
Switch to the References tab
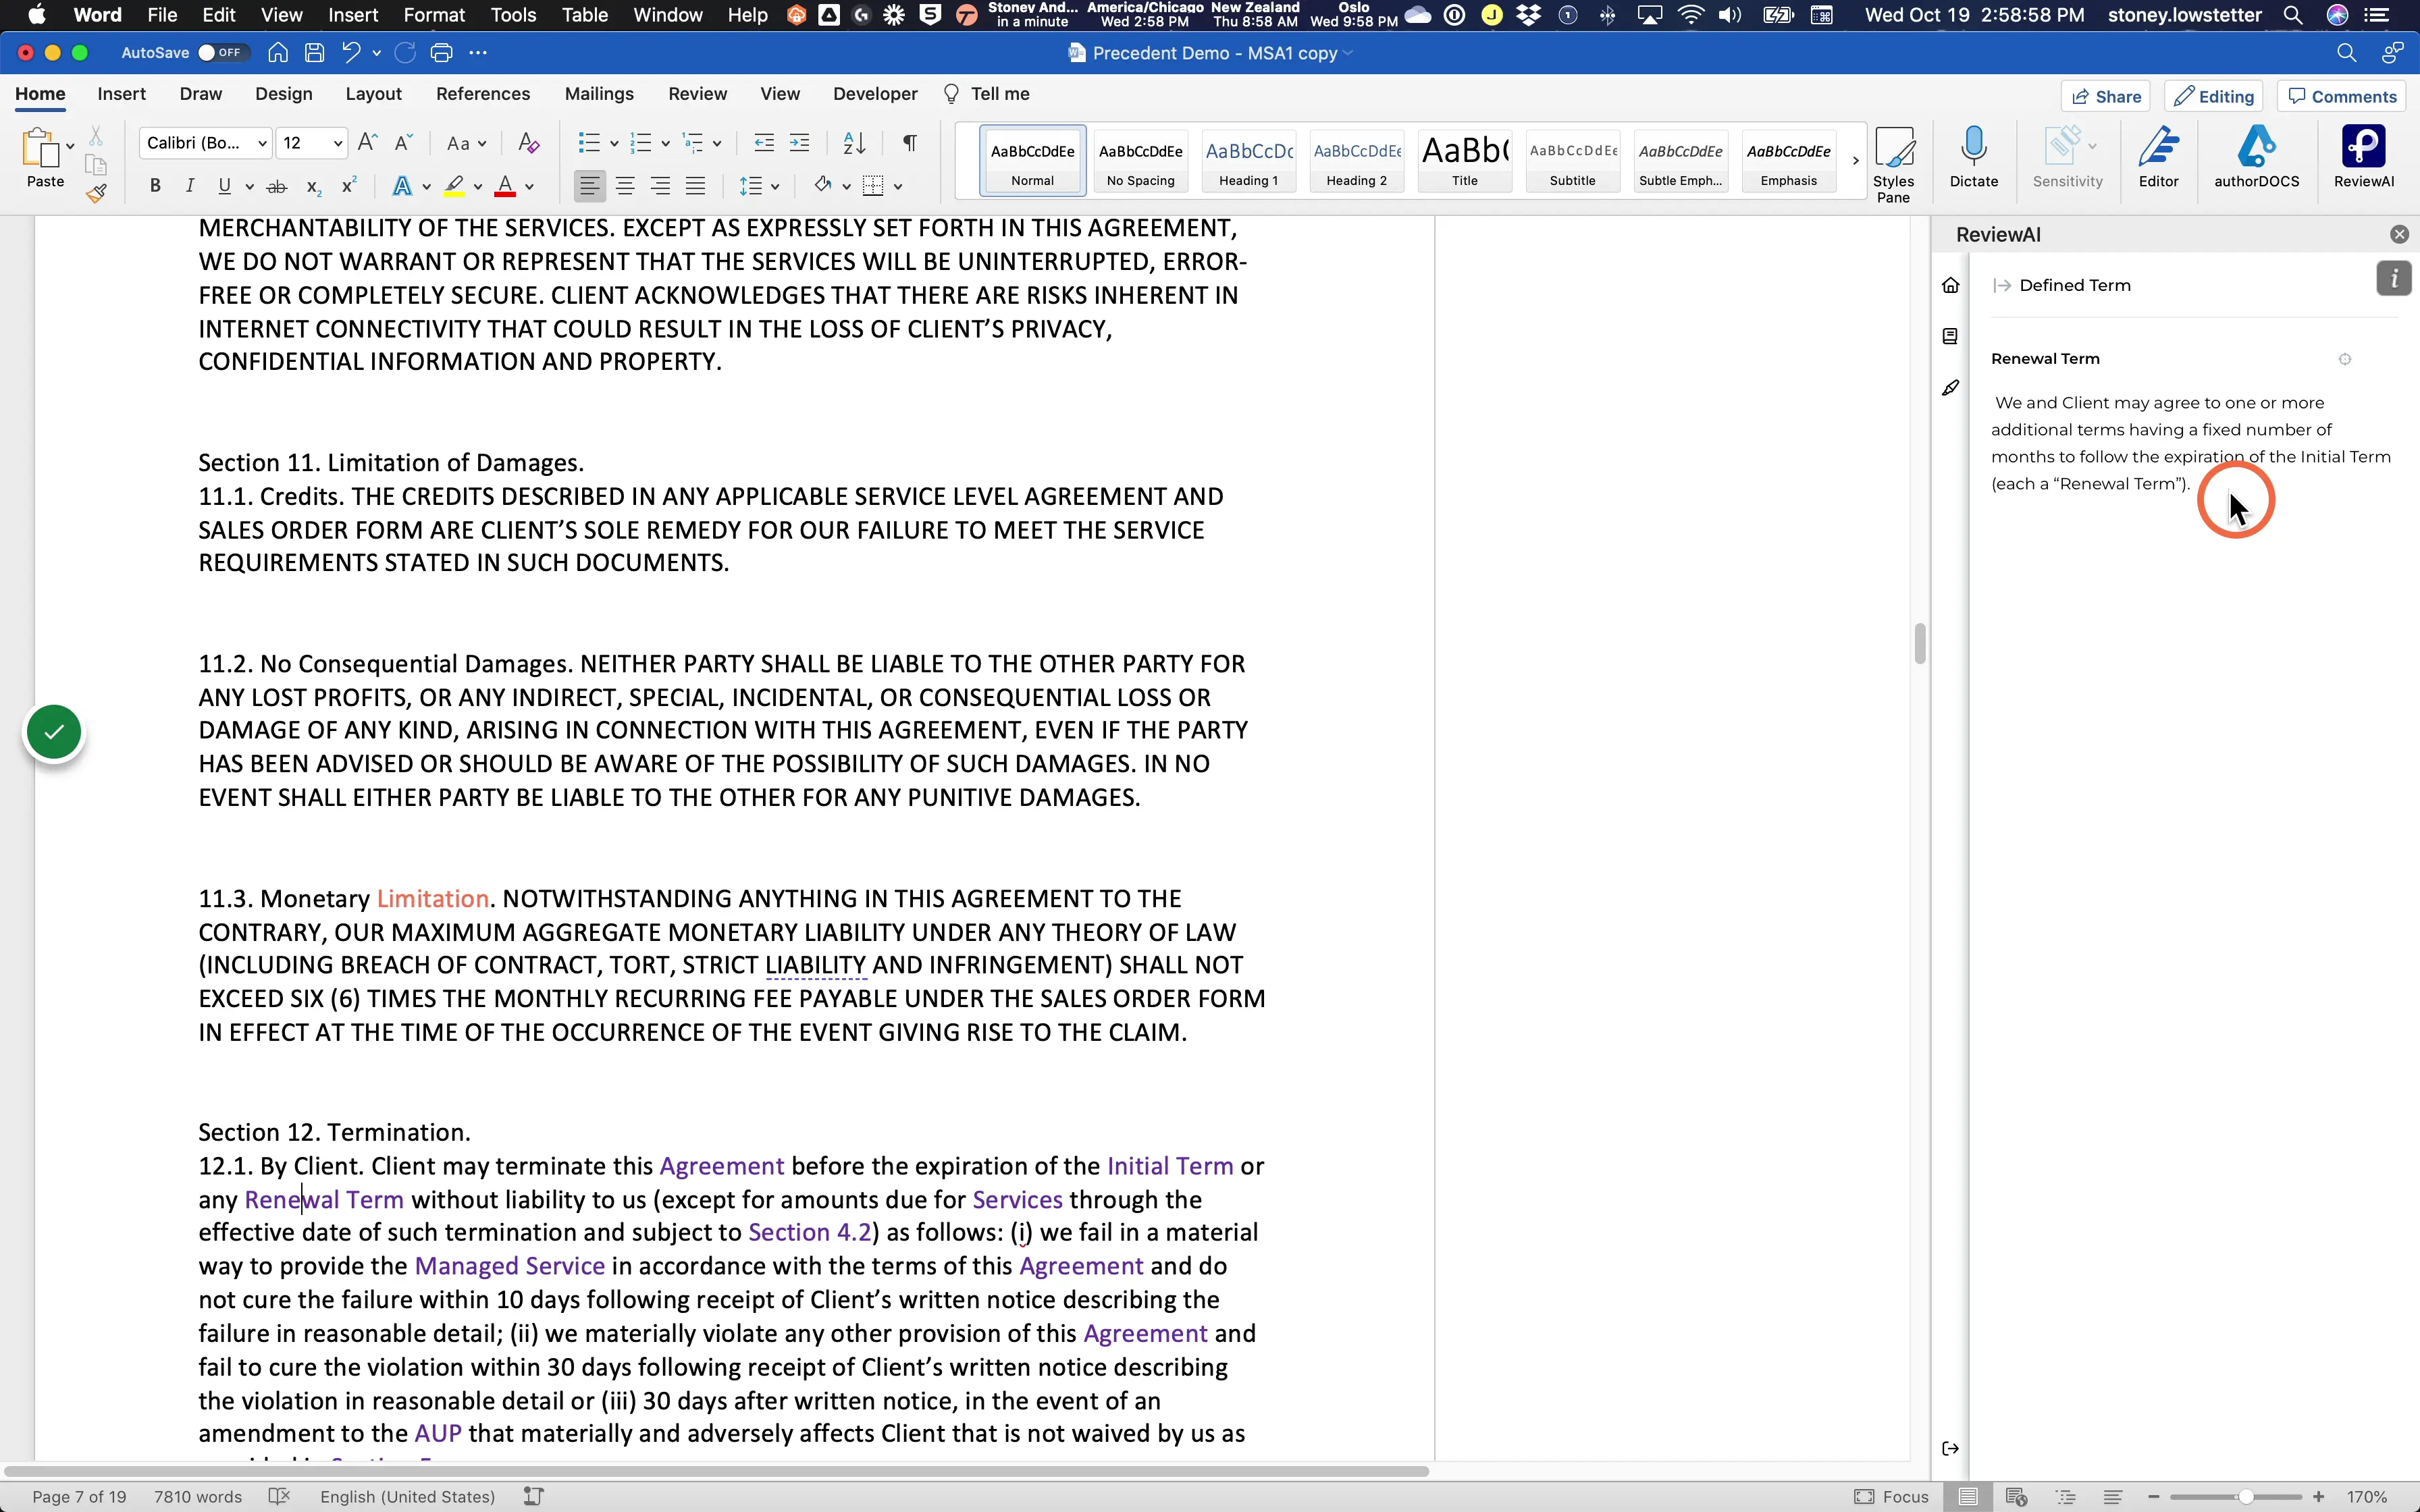(x=483, y=94)
